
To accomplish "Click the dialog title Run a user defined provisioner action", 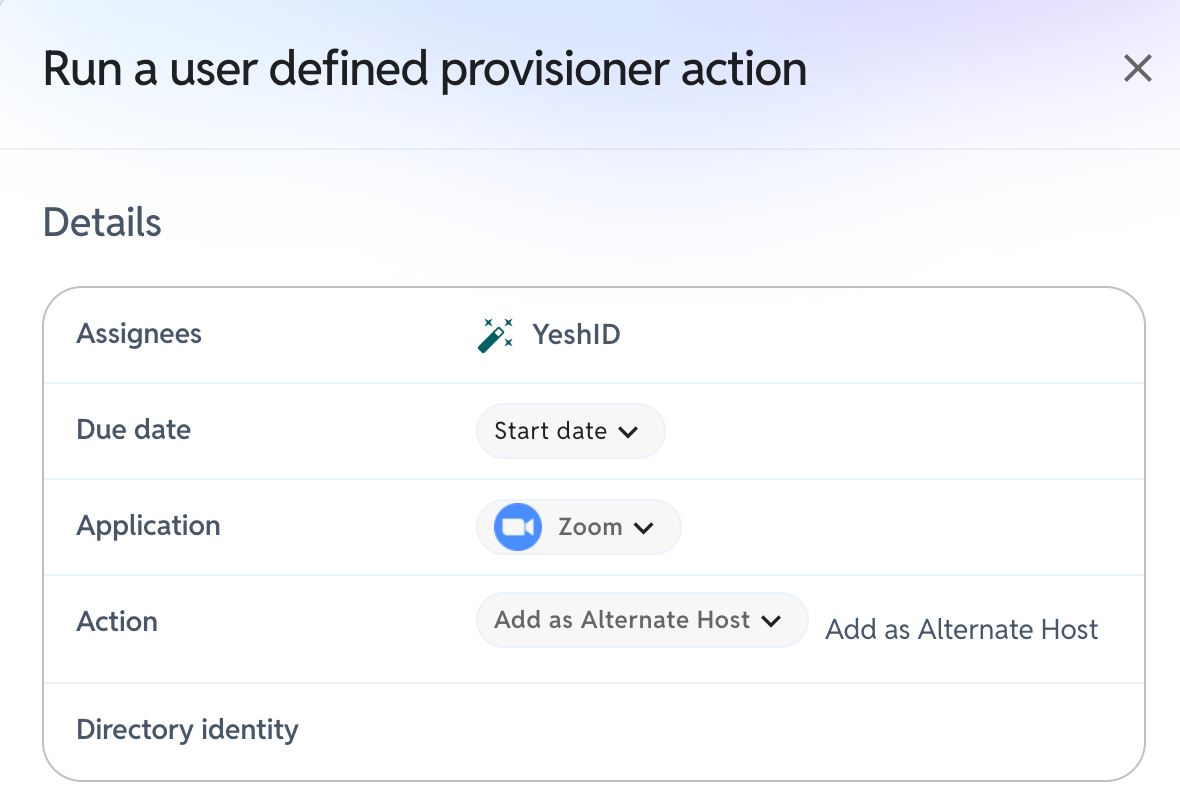I will click(x=425, y=69).
